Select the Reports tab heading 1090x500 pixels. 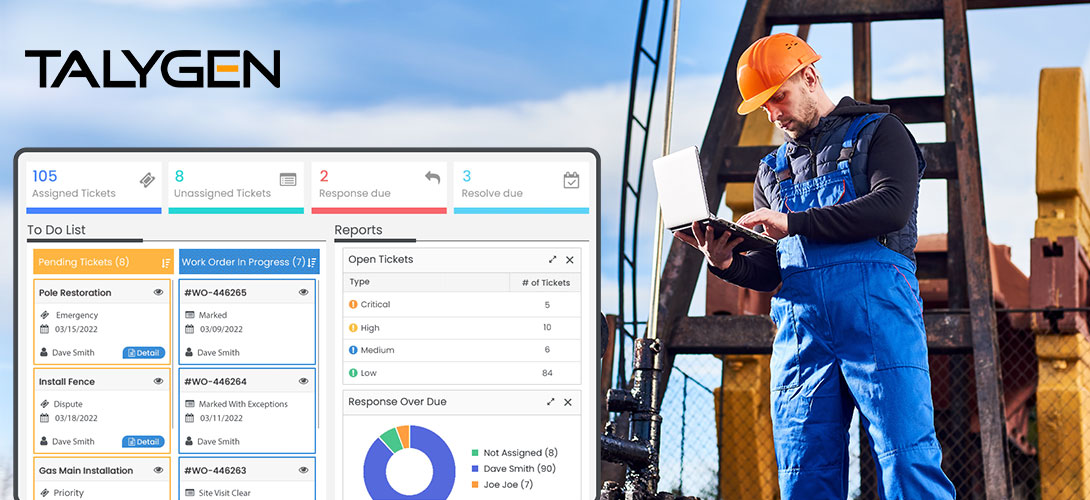(358, 230)
